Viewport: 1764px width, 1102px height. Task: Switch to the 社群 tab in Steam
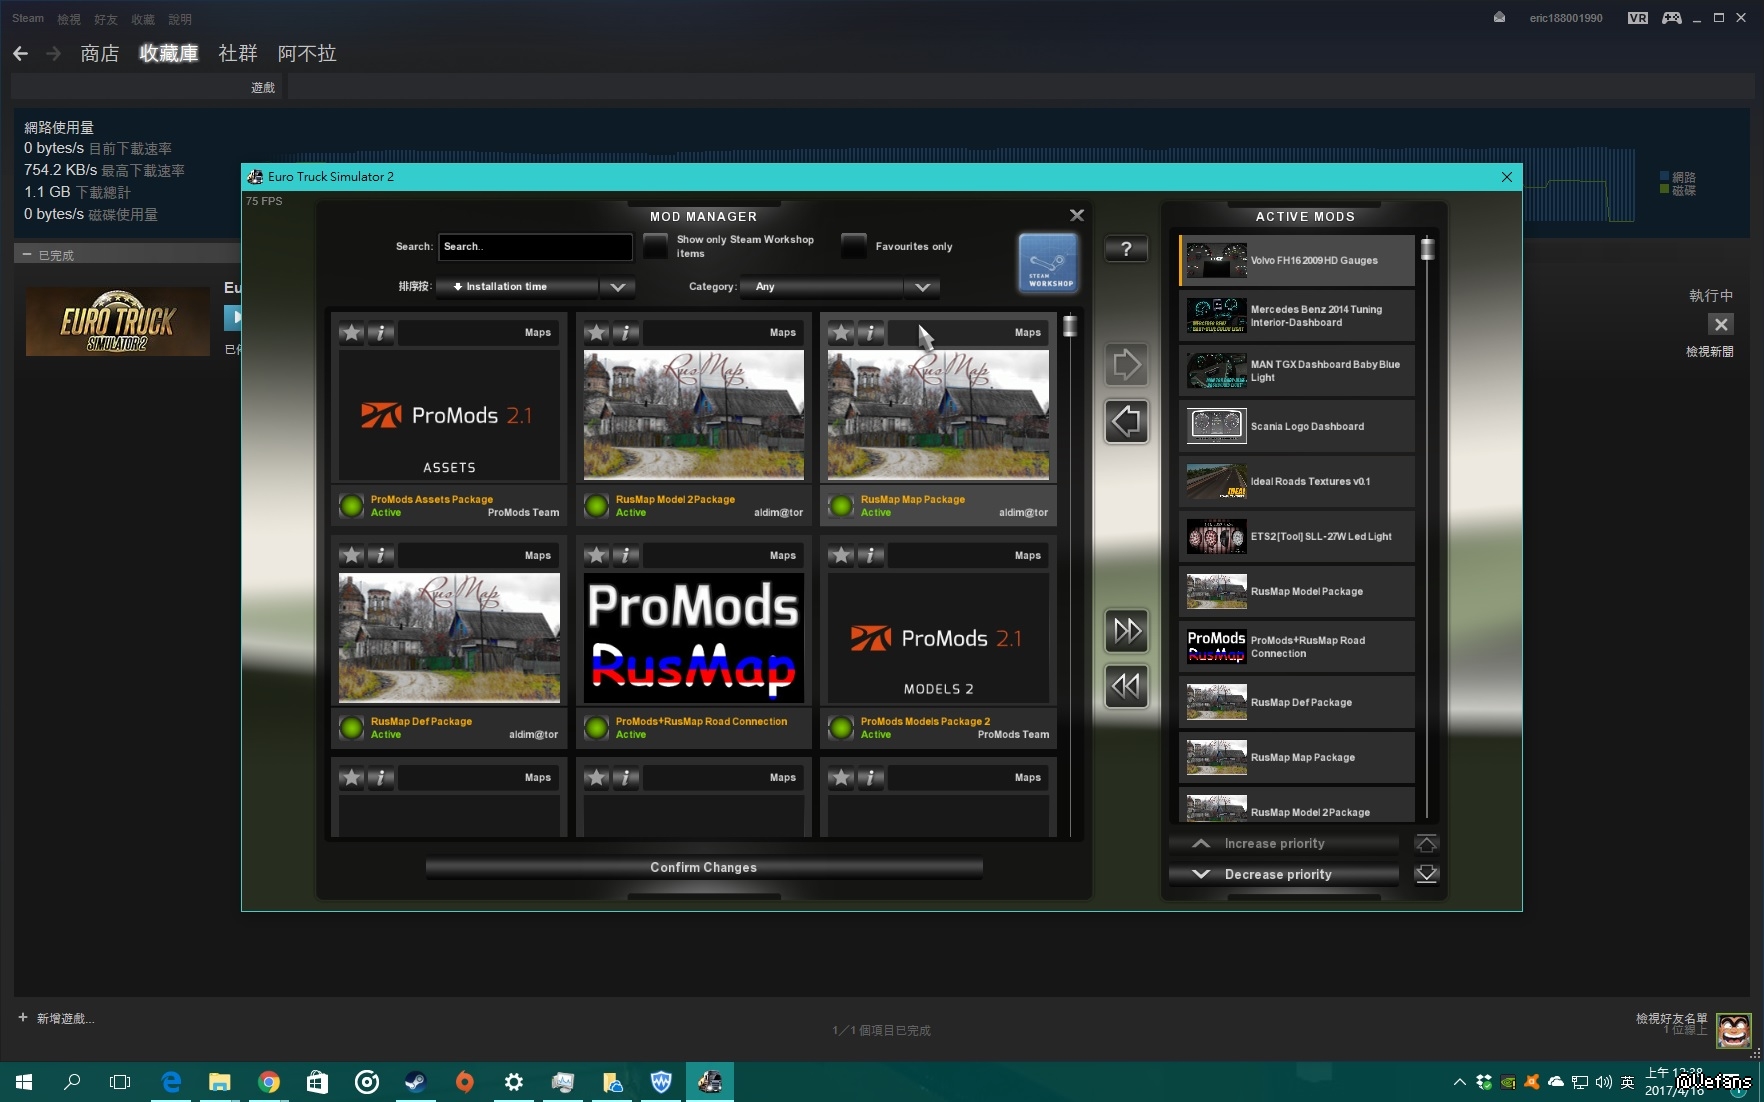coord(238,53)
